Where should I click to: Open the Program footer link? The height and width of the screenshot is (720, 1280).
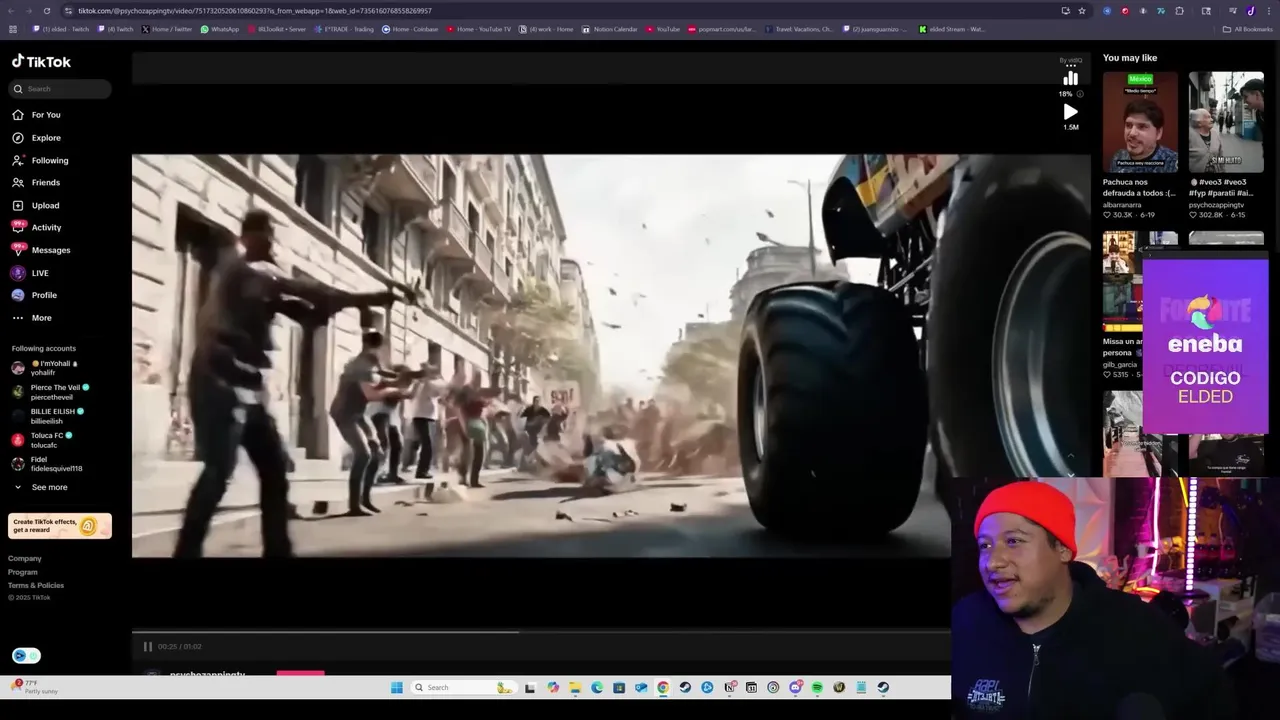23,572
